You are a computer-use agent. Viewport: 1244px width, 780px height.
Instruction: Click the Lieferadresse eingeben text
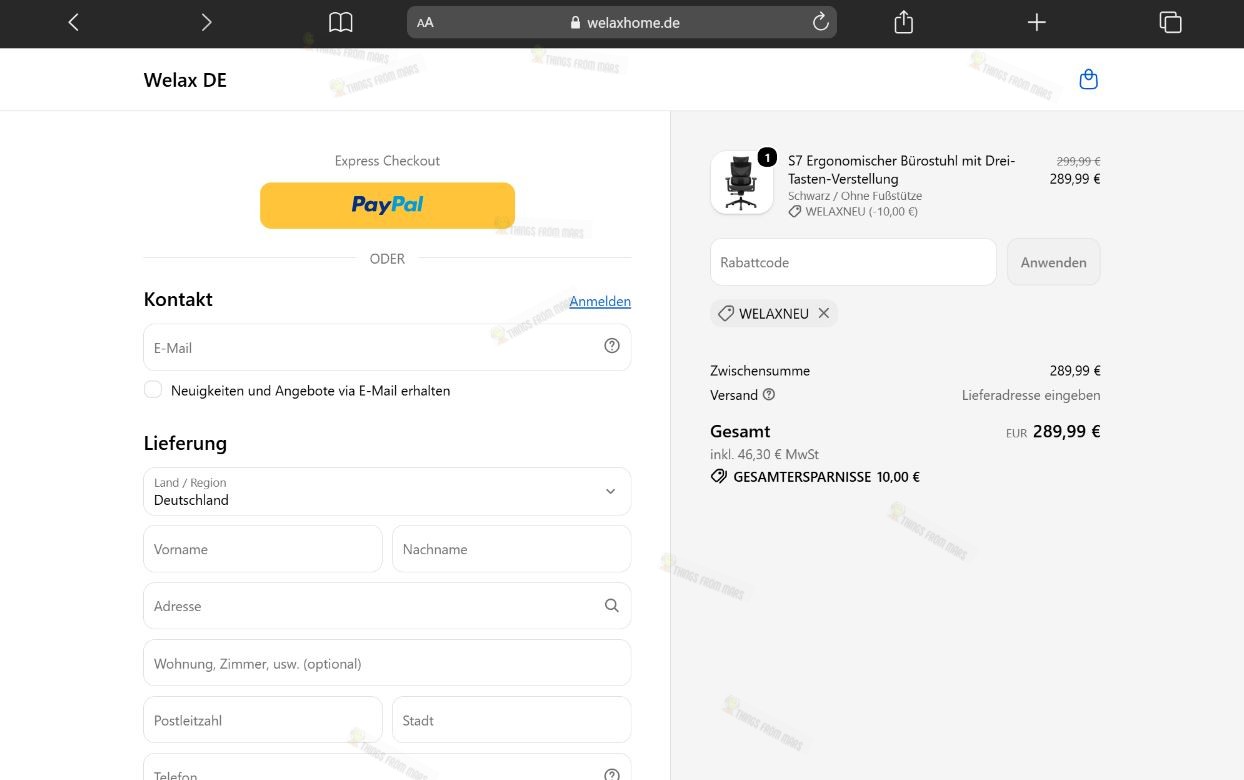[1031, 395]
